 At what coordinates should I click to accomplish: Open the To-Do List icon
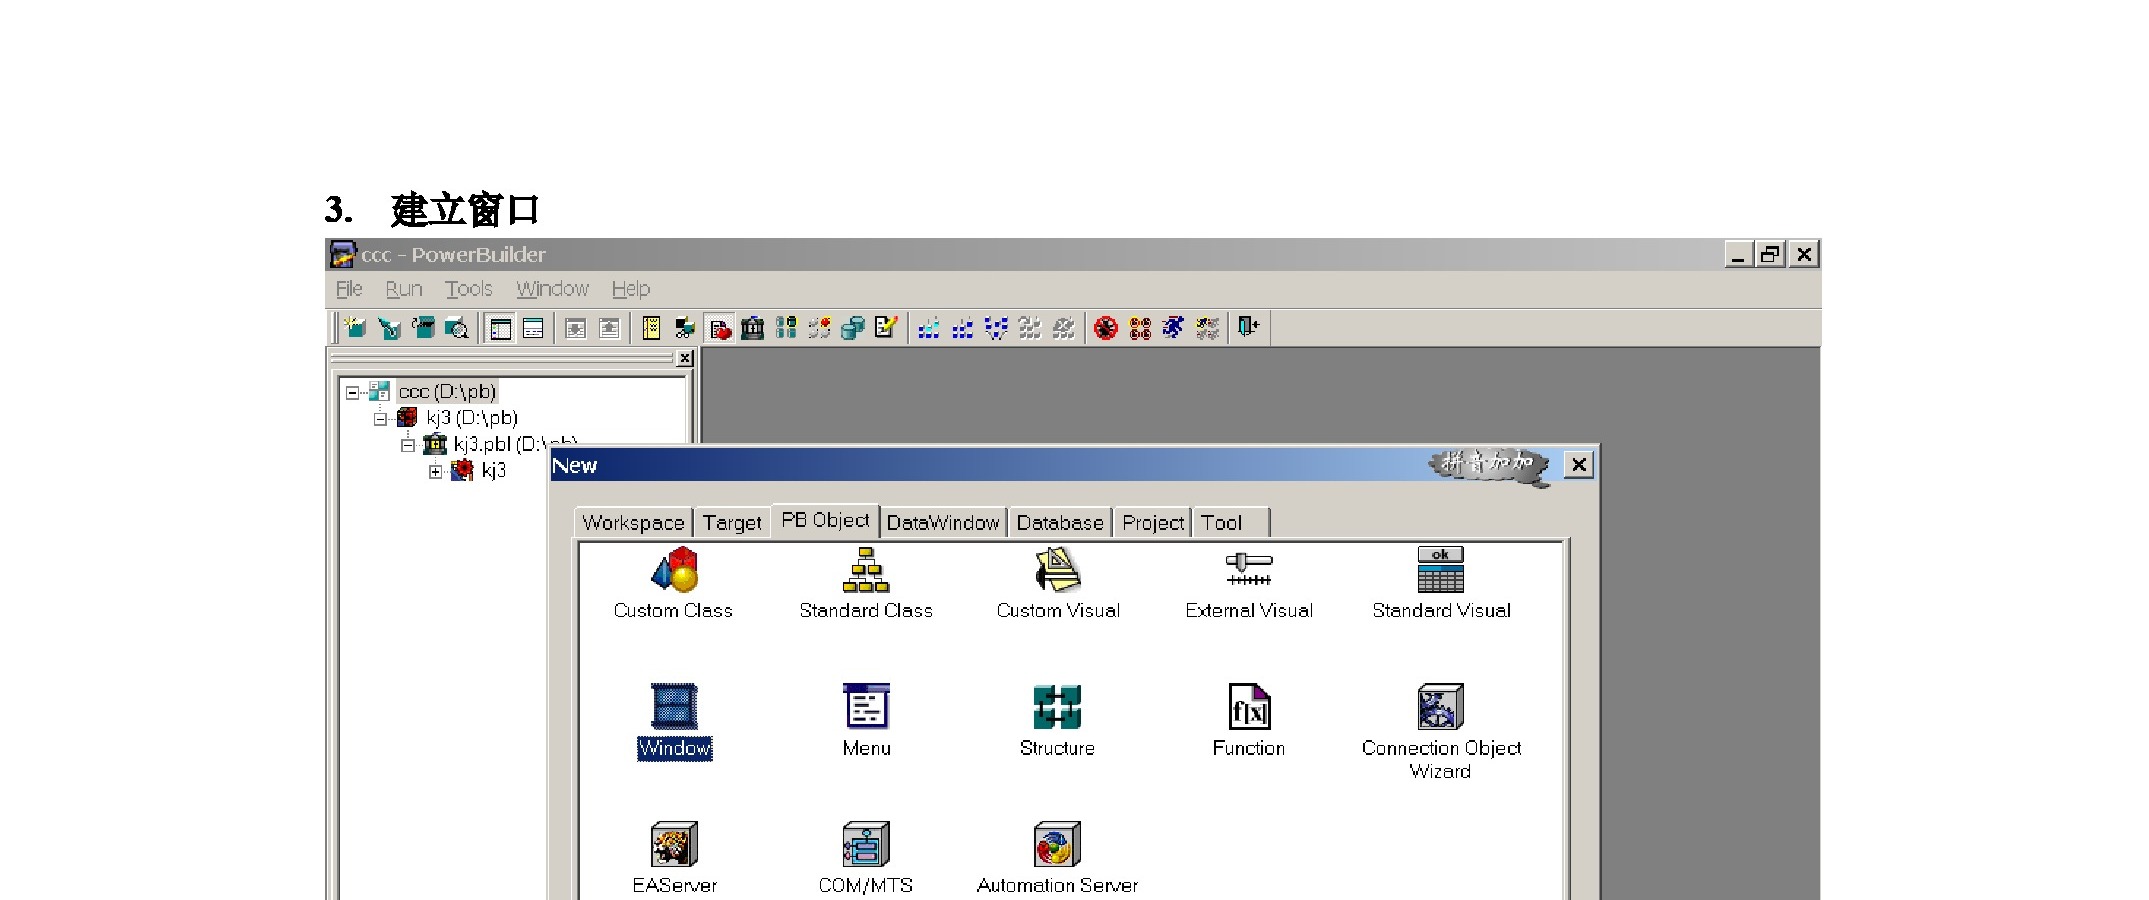pyautogui.click(x=651, y=328)
